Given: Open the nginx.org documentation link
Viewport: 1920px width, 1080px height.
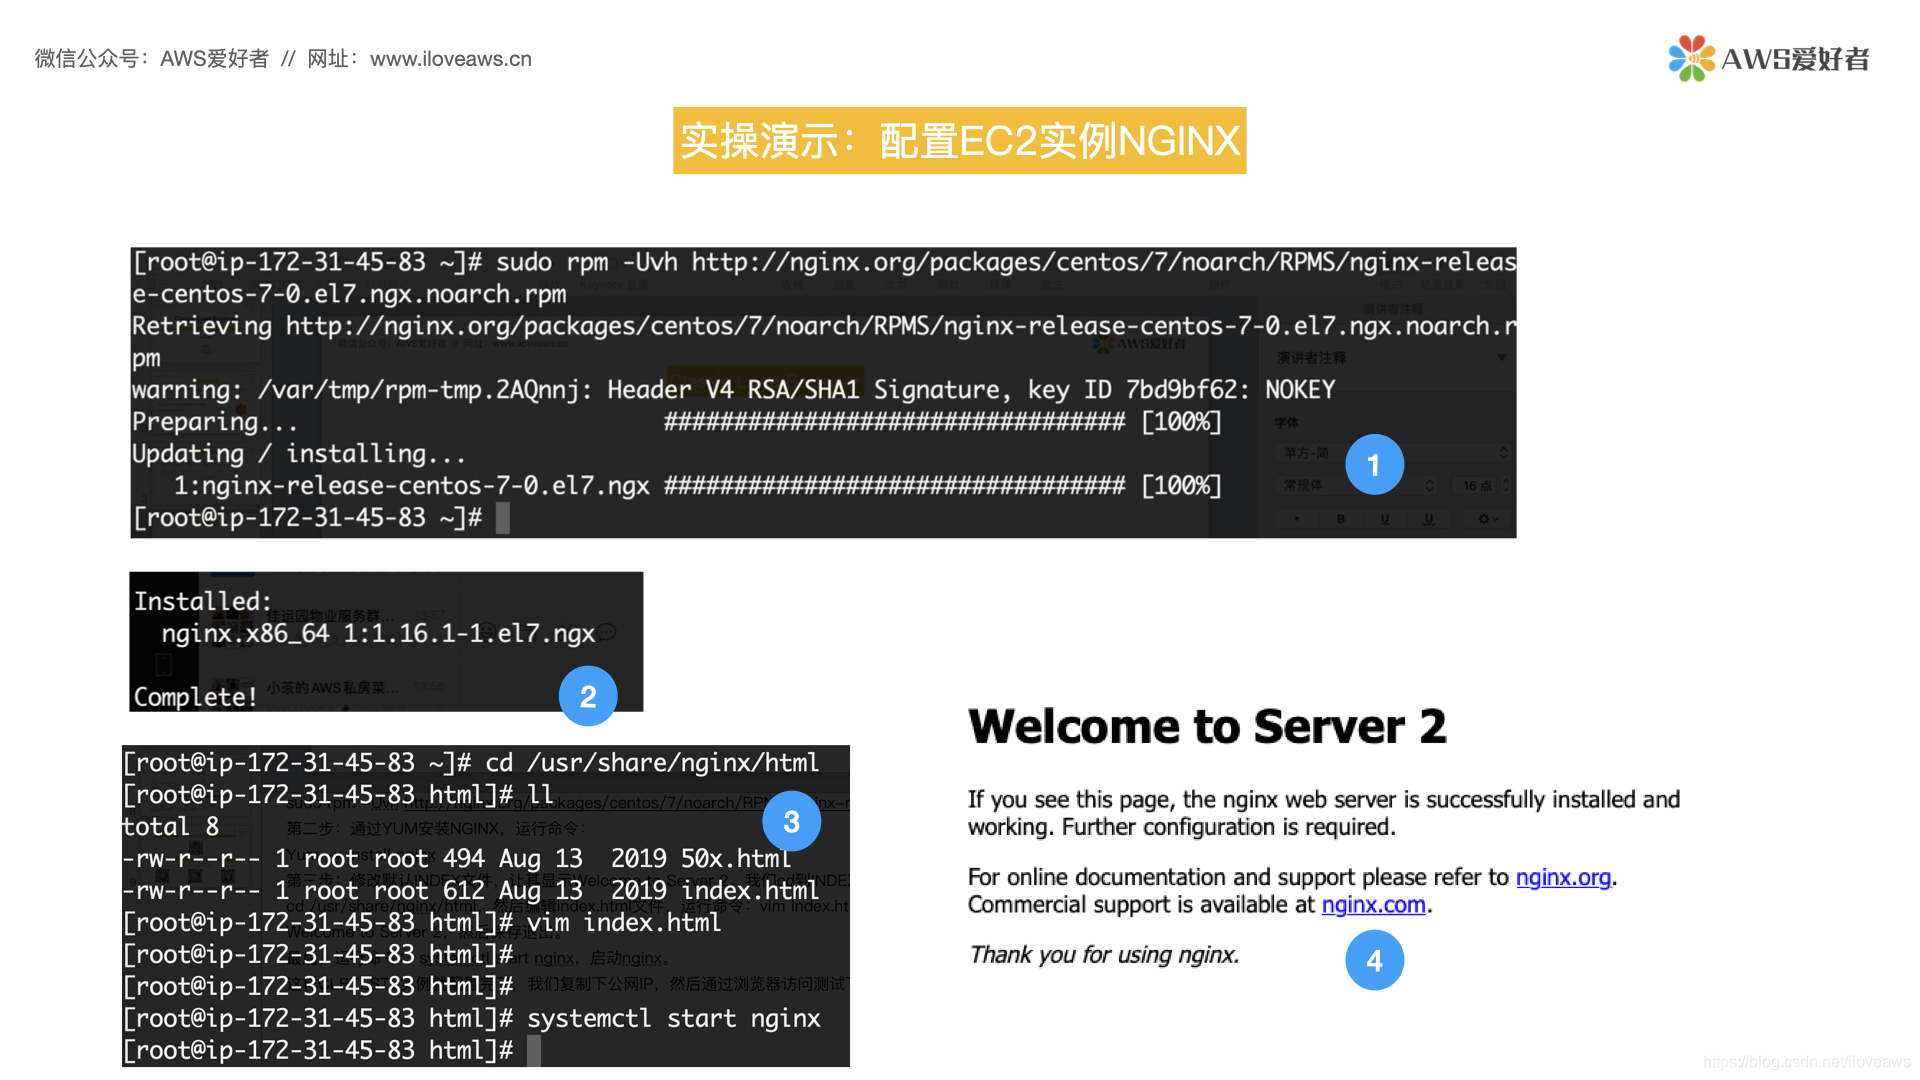Looking at the screenshot, I should [1563, 877].
